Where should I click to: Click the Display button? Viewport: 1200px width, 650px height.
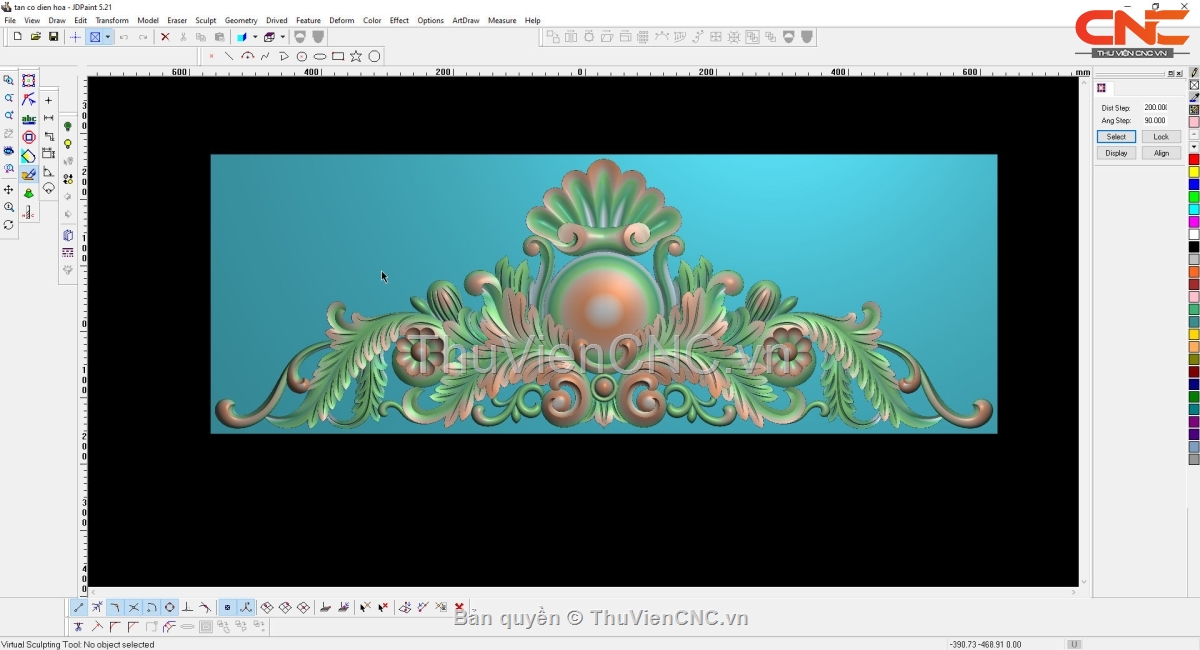pos(1116,153)
